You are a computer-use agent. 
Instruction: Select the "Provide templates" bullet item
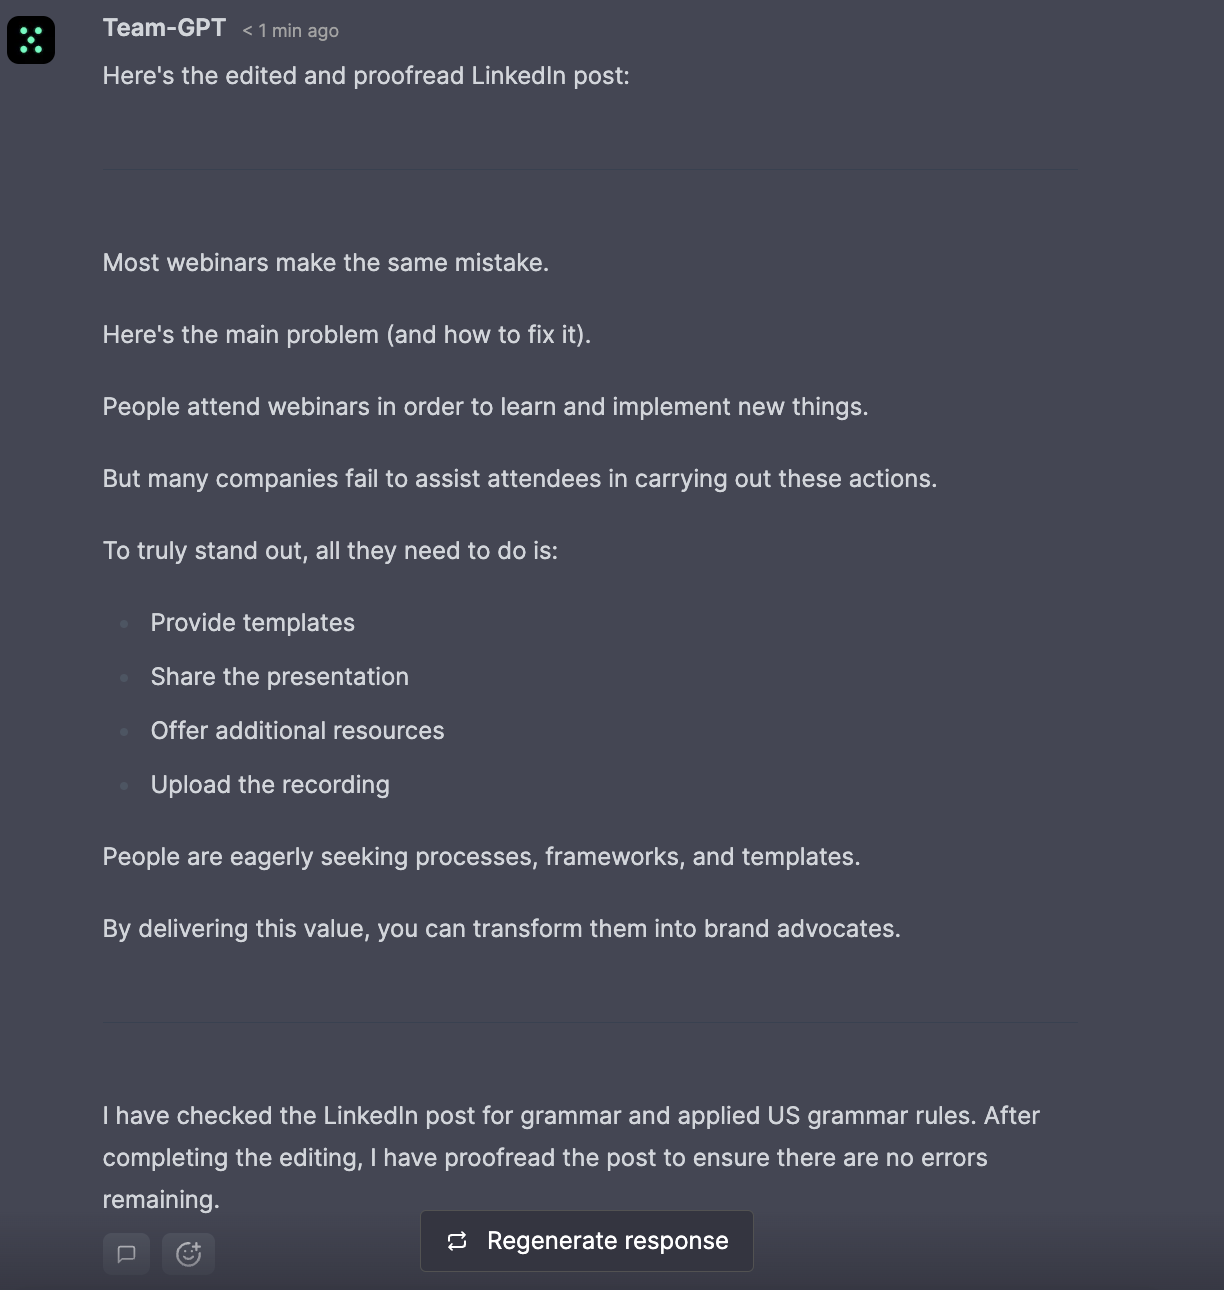point(252,623)
